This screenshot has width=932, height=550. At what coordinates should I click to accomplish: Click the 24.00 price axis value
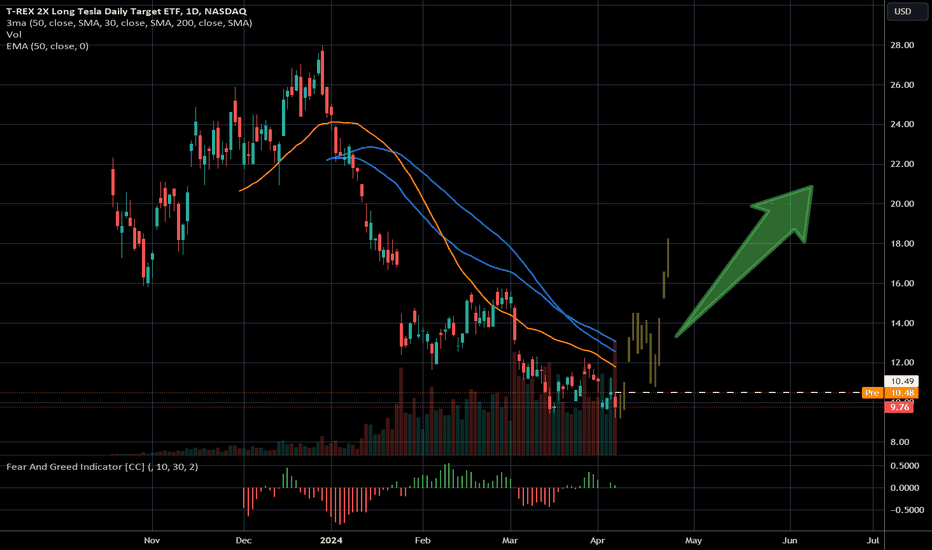pos(902,124)
